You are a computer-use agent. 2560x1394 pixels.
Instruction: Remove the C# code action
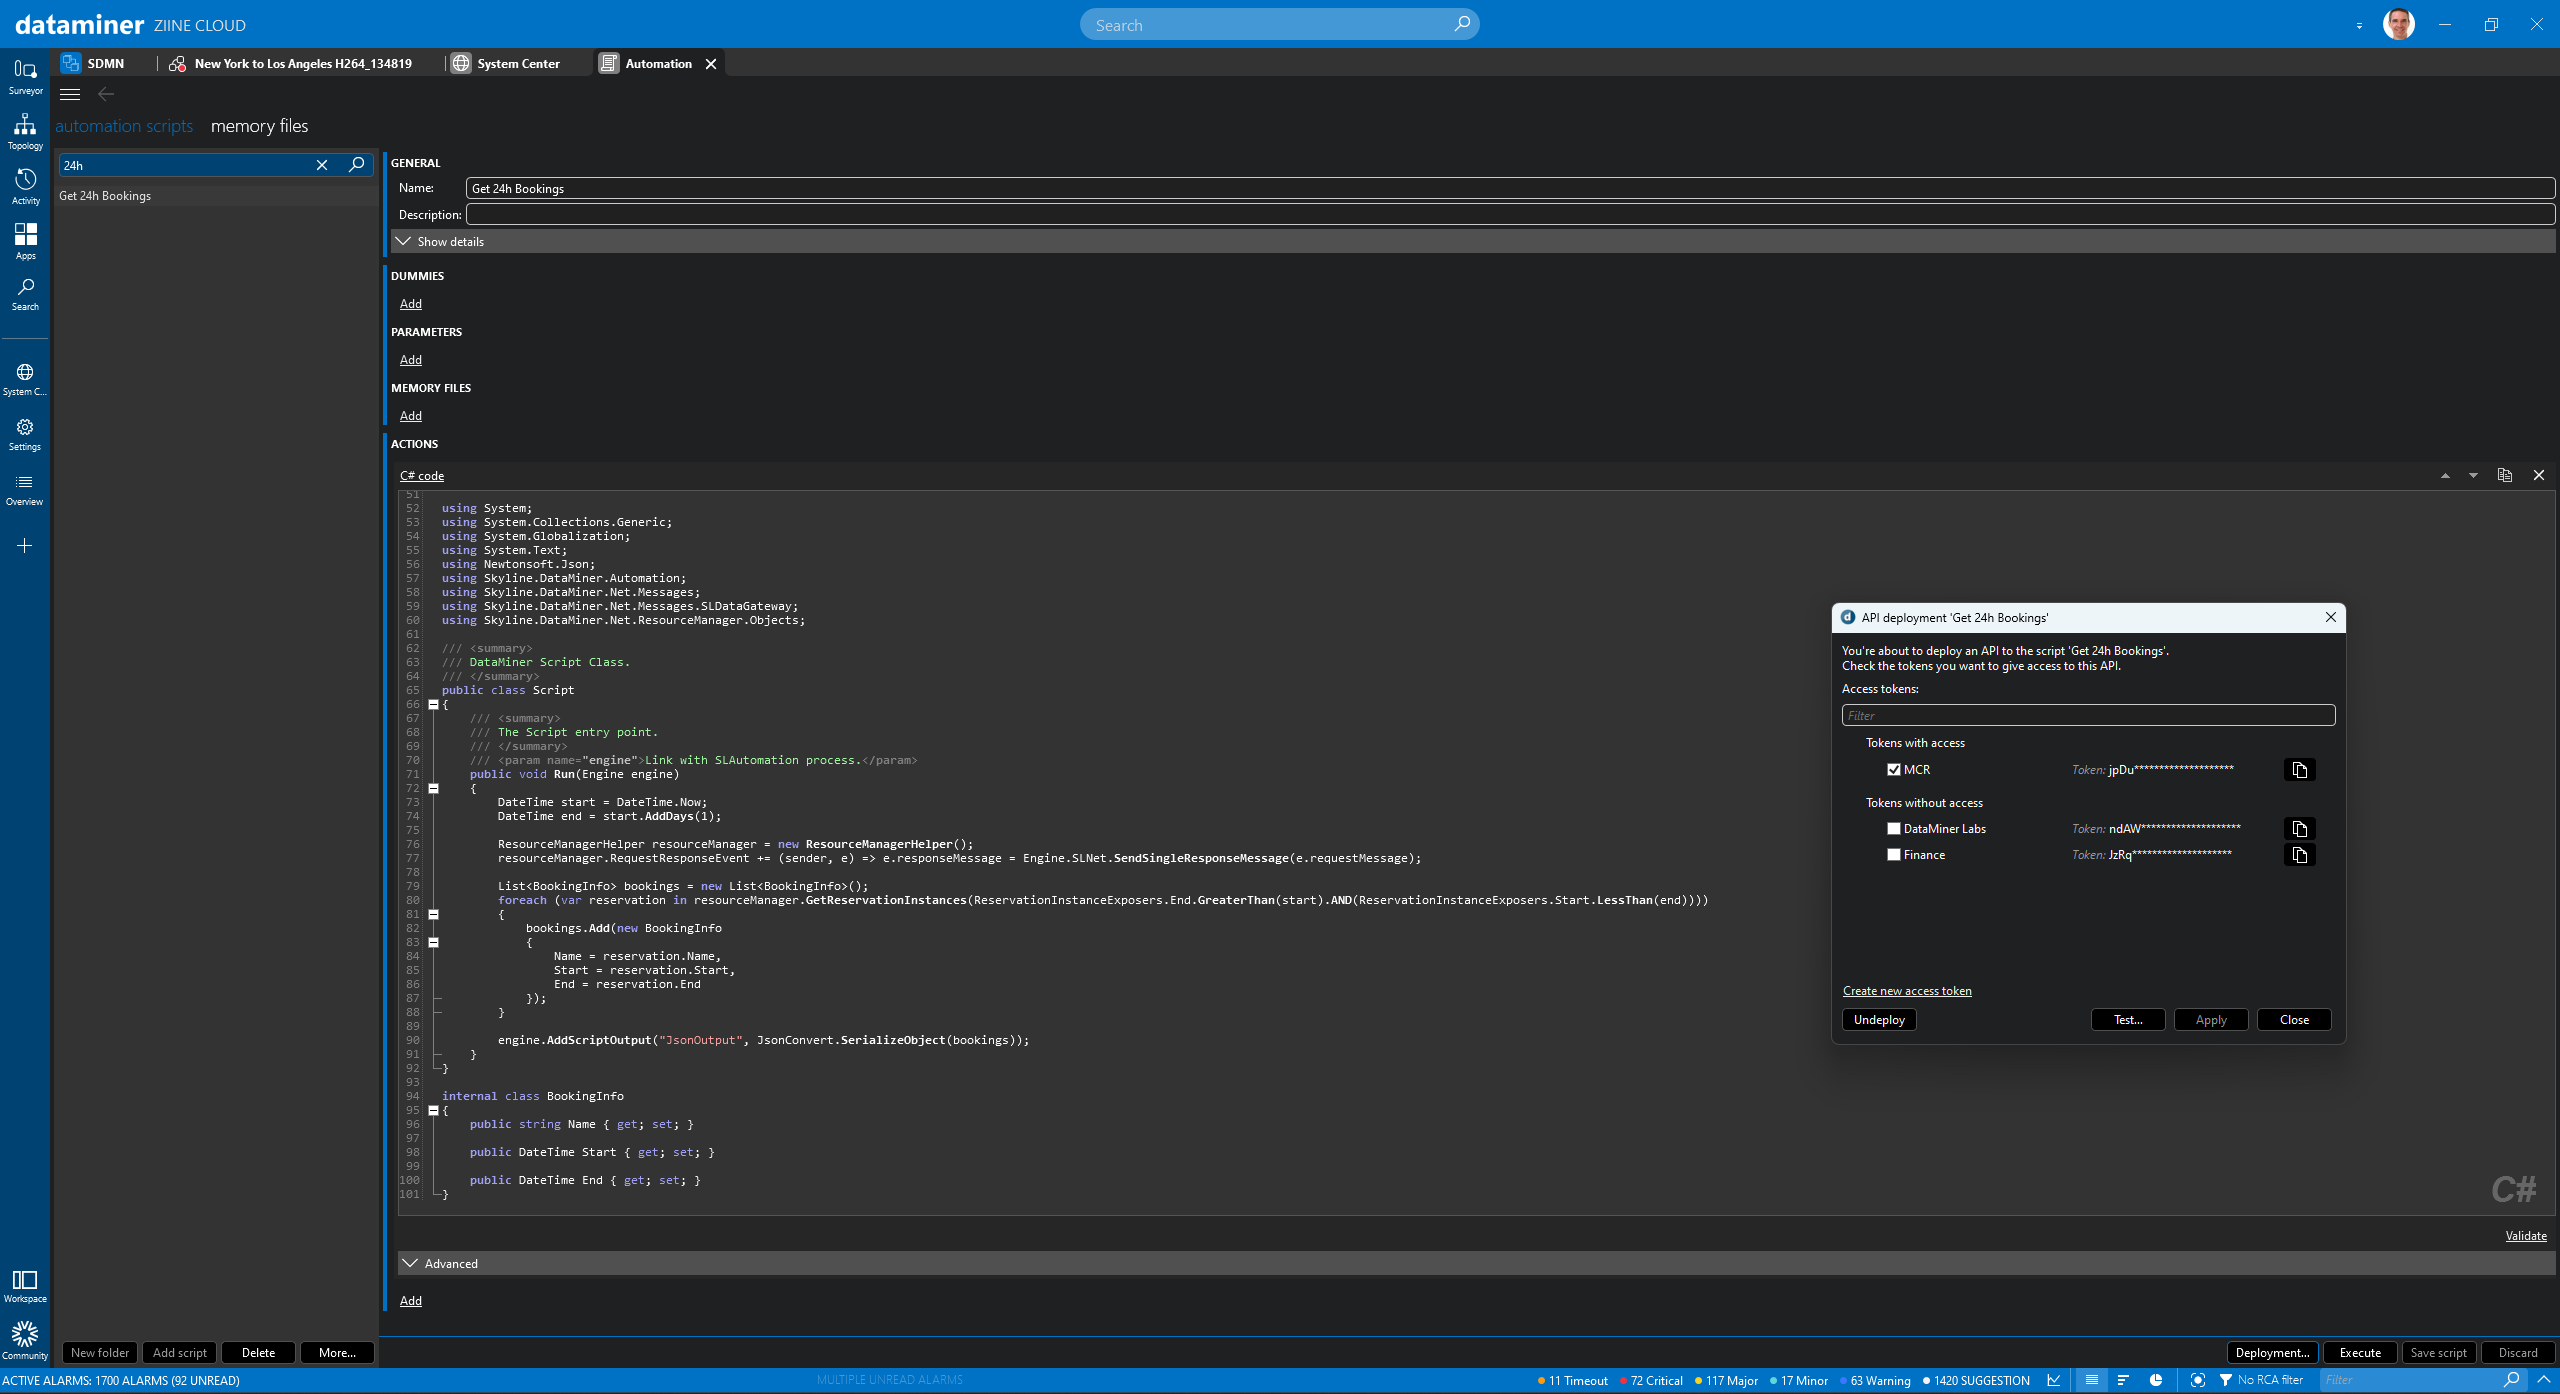pos(2538,475)
